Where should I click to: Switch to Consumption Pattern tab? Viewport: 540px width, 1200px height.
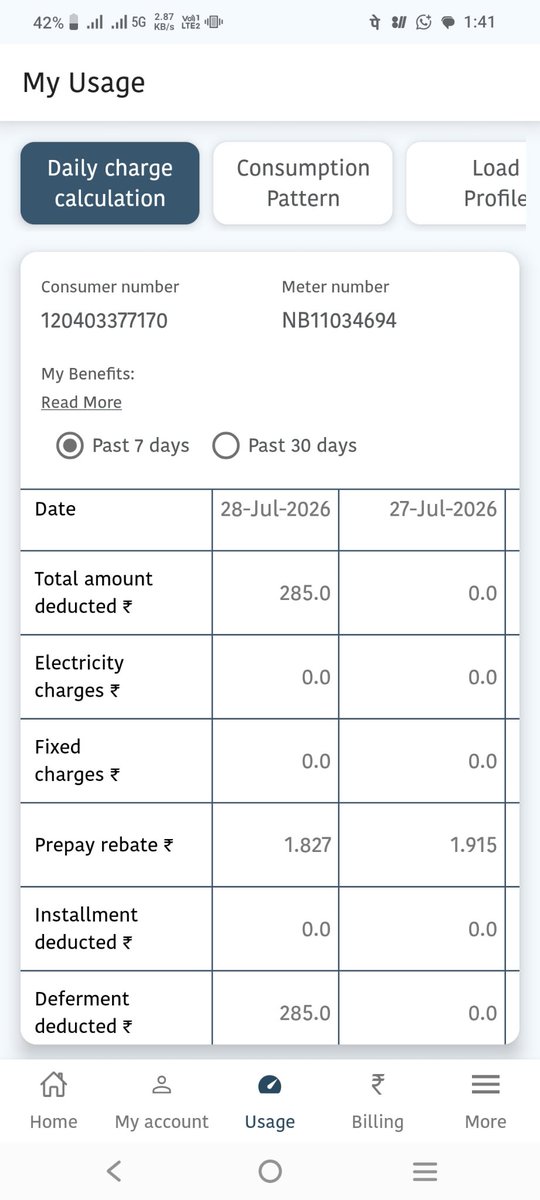point(303,183)
